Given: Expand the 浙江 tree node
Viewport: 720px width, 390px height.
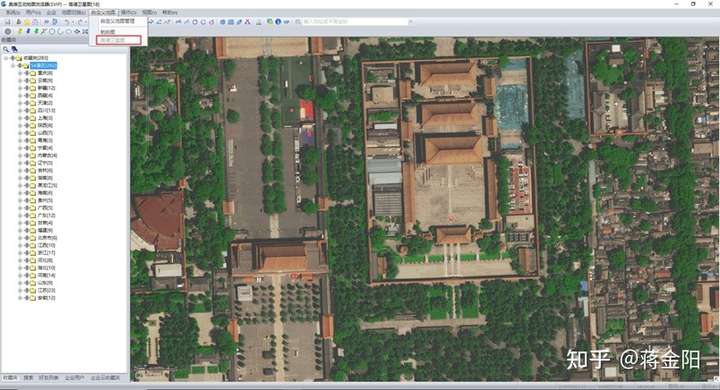Looking at the screenshot, I should [20, 253].
